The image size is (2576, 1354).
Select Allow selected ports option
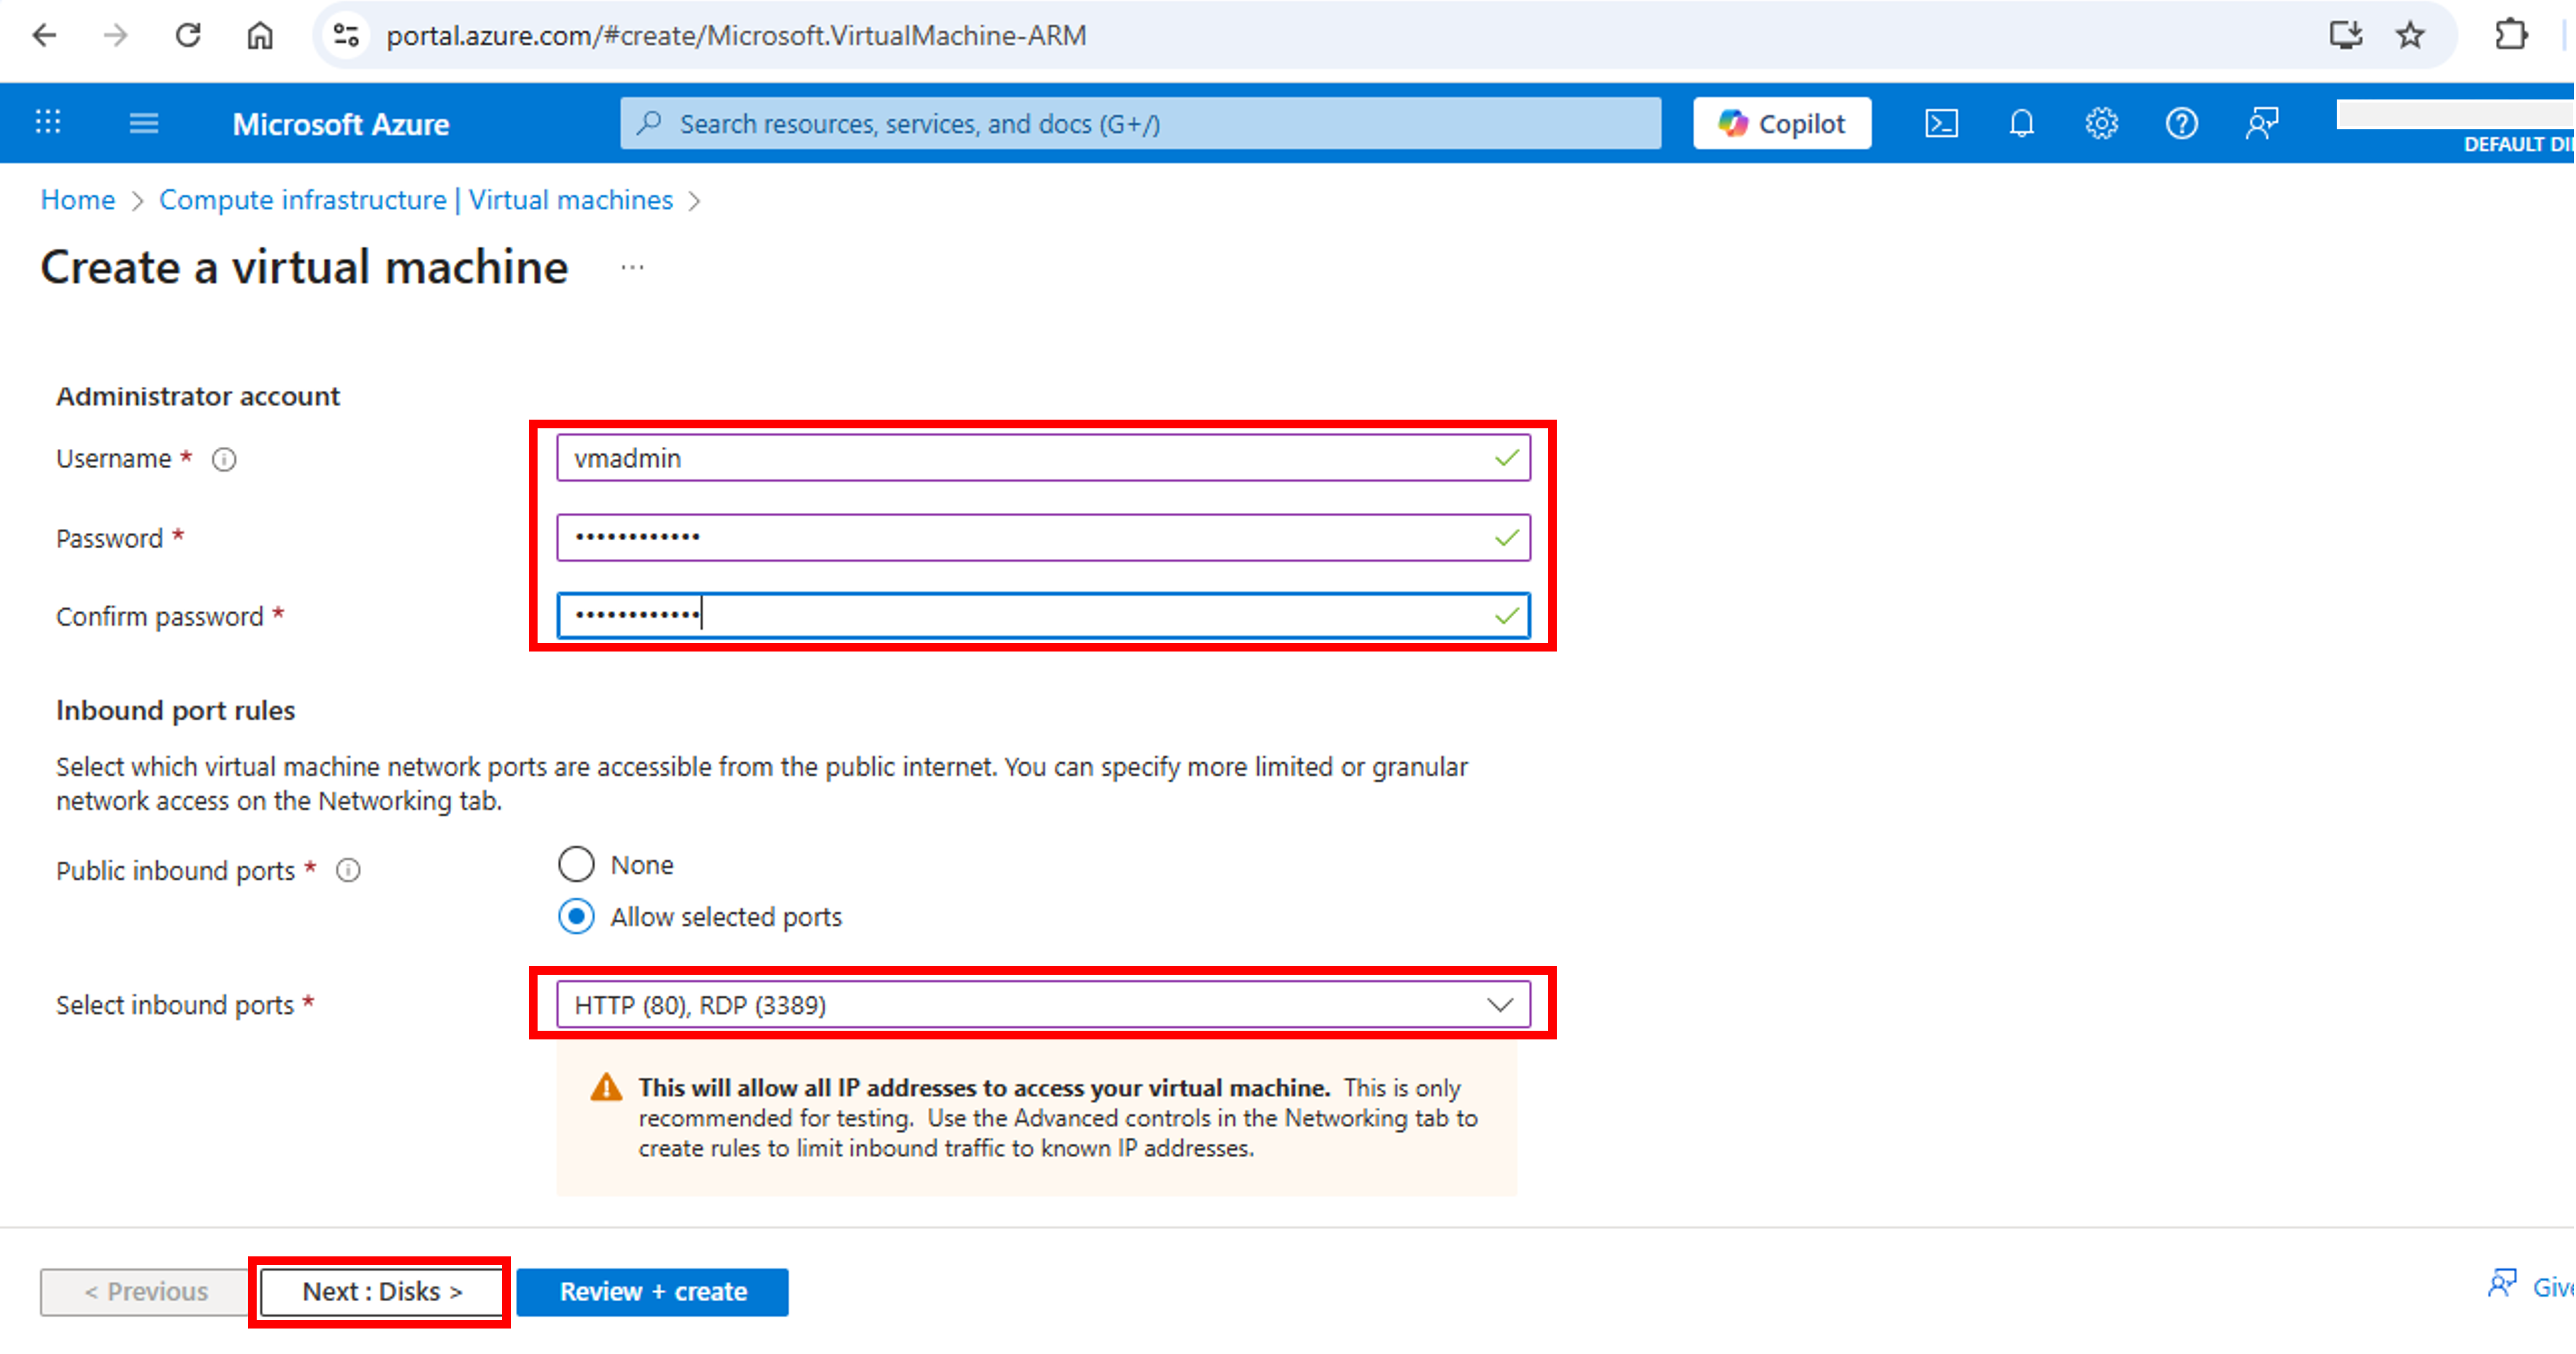[x=576, y=916]
